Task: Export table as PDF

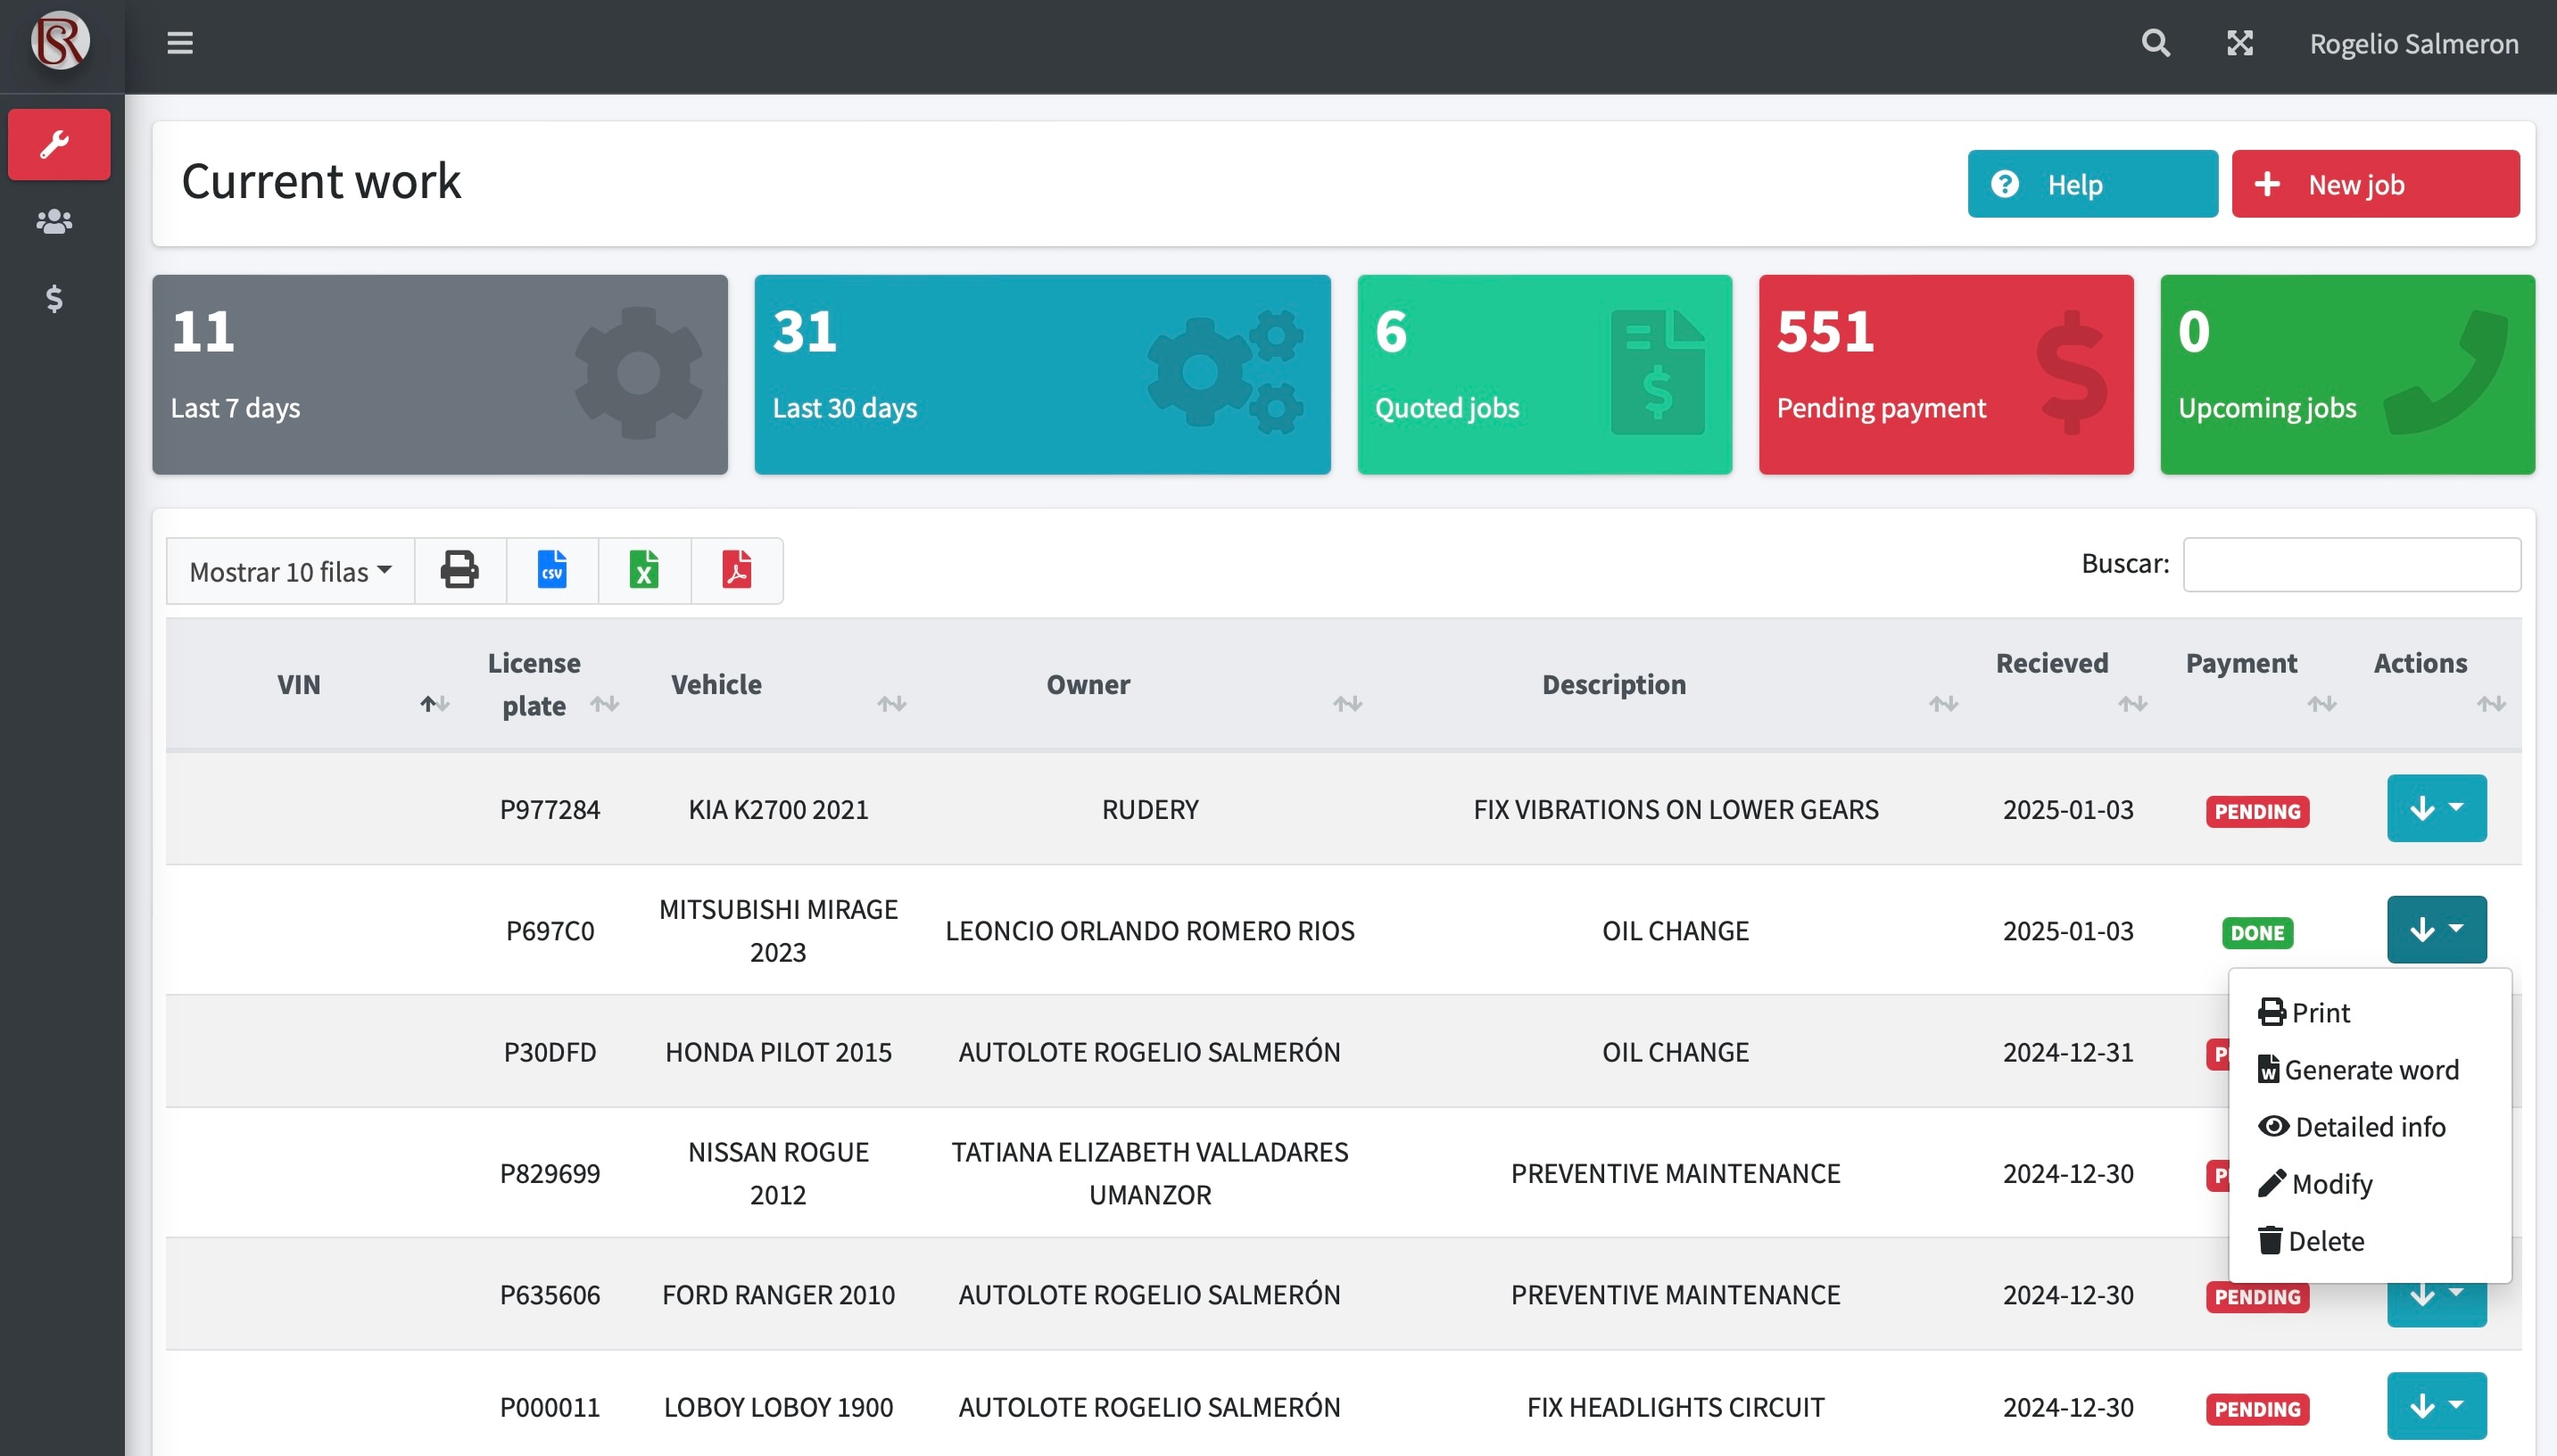Action: [x=736, y=570]
